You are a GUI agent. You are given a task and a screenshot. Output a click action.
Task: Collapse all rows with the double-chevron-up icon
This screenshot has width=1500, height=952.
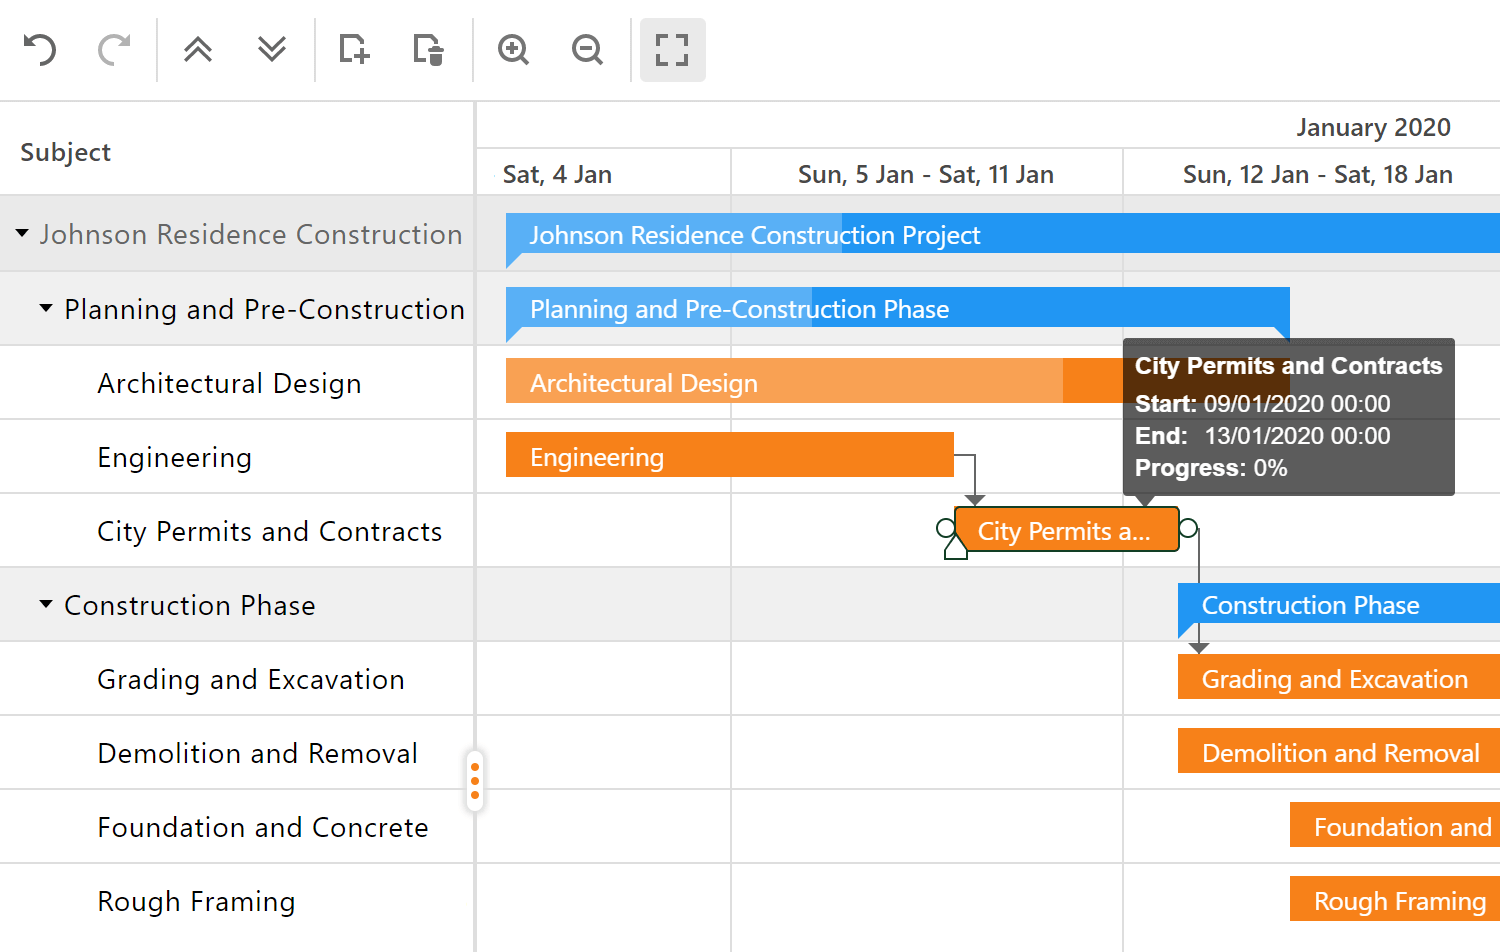point(197,50)
